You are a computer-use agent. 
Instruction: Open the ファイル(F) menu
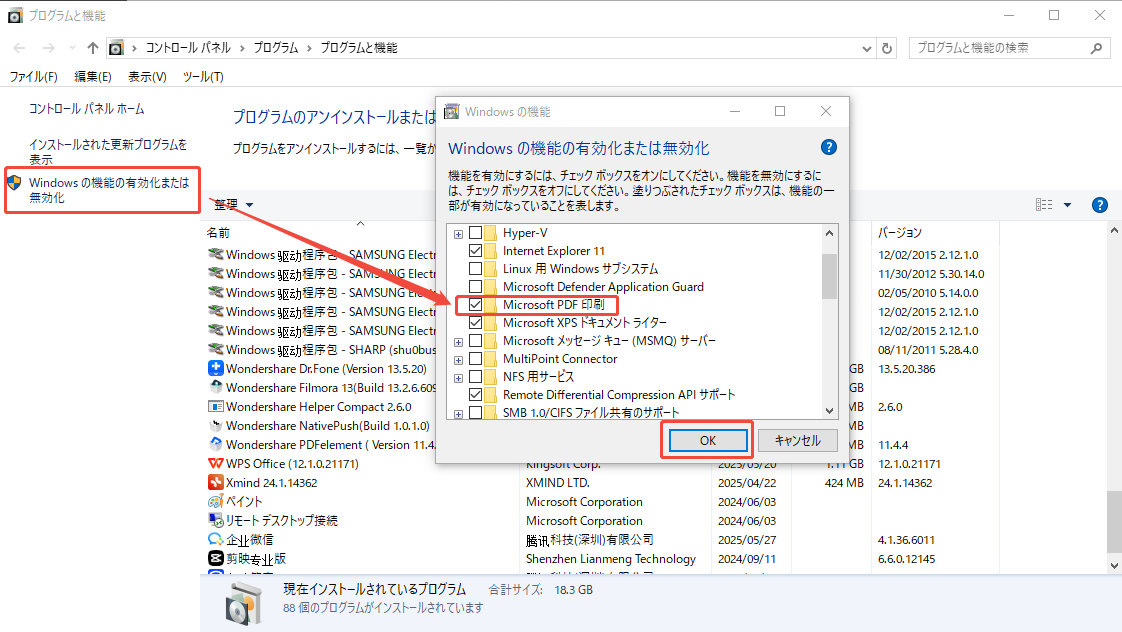[34, 77]
